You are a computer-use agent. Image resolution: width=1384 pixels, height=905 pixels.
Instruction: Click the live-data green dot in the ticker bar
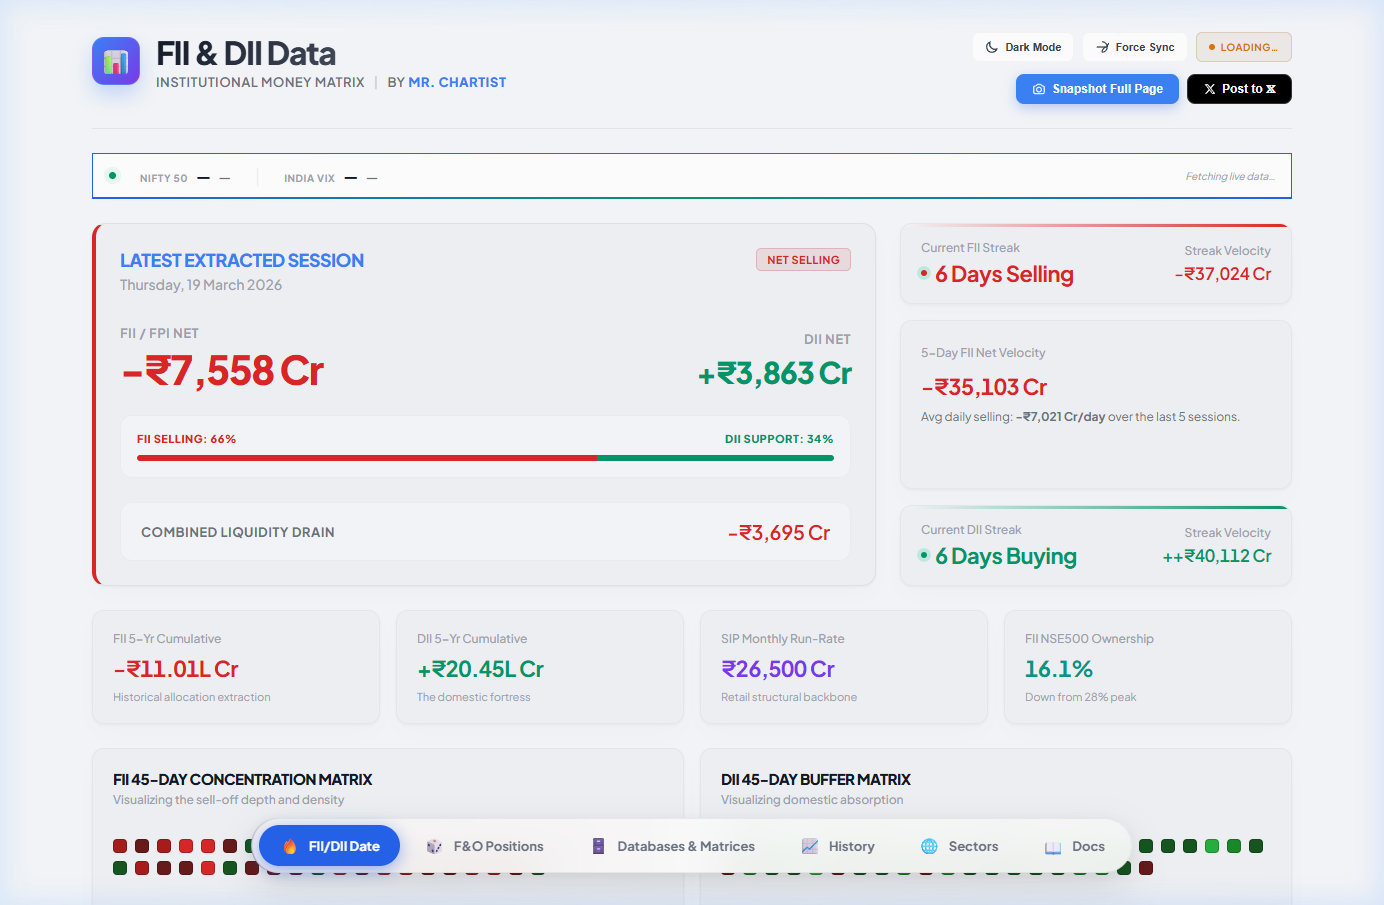(x=113, y=175)
